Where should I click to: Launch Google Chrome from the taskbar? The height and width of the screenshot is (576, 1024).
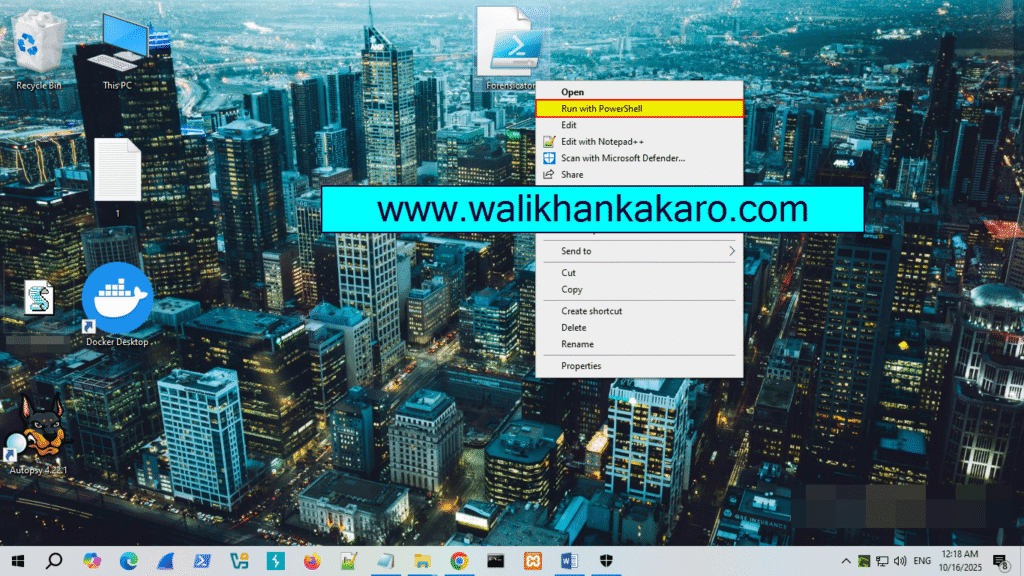point(459,561)
